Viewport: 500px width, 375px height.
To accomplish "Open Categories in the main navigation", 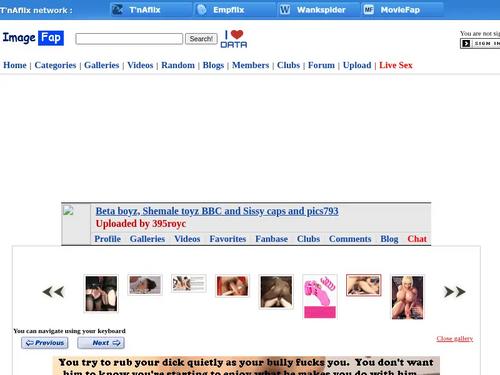I will [55, 65].
